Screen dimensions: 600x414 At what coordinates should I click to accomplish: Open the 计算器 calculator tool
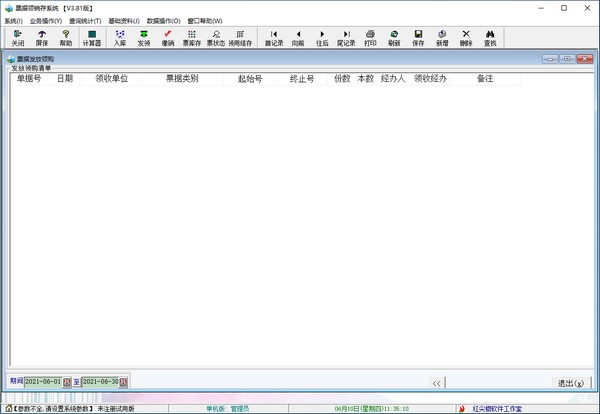(x=92, y=38)
